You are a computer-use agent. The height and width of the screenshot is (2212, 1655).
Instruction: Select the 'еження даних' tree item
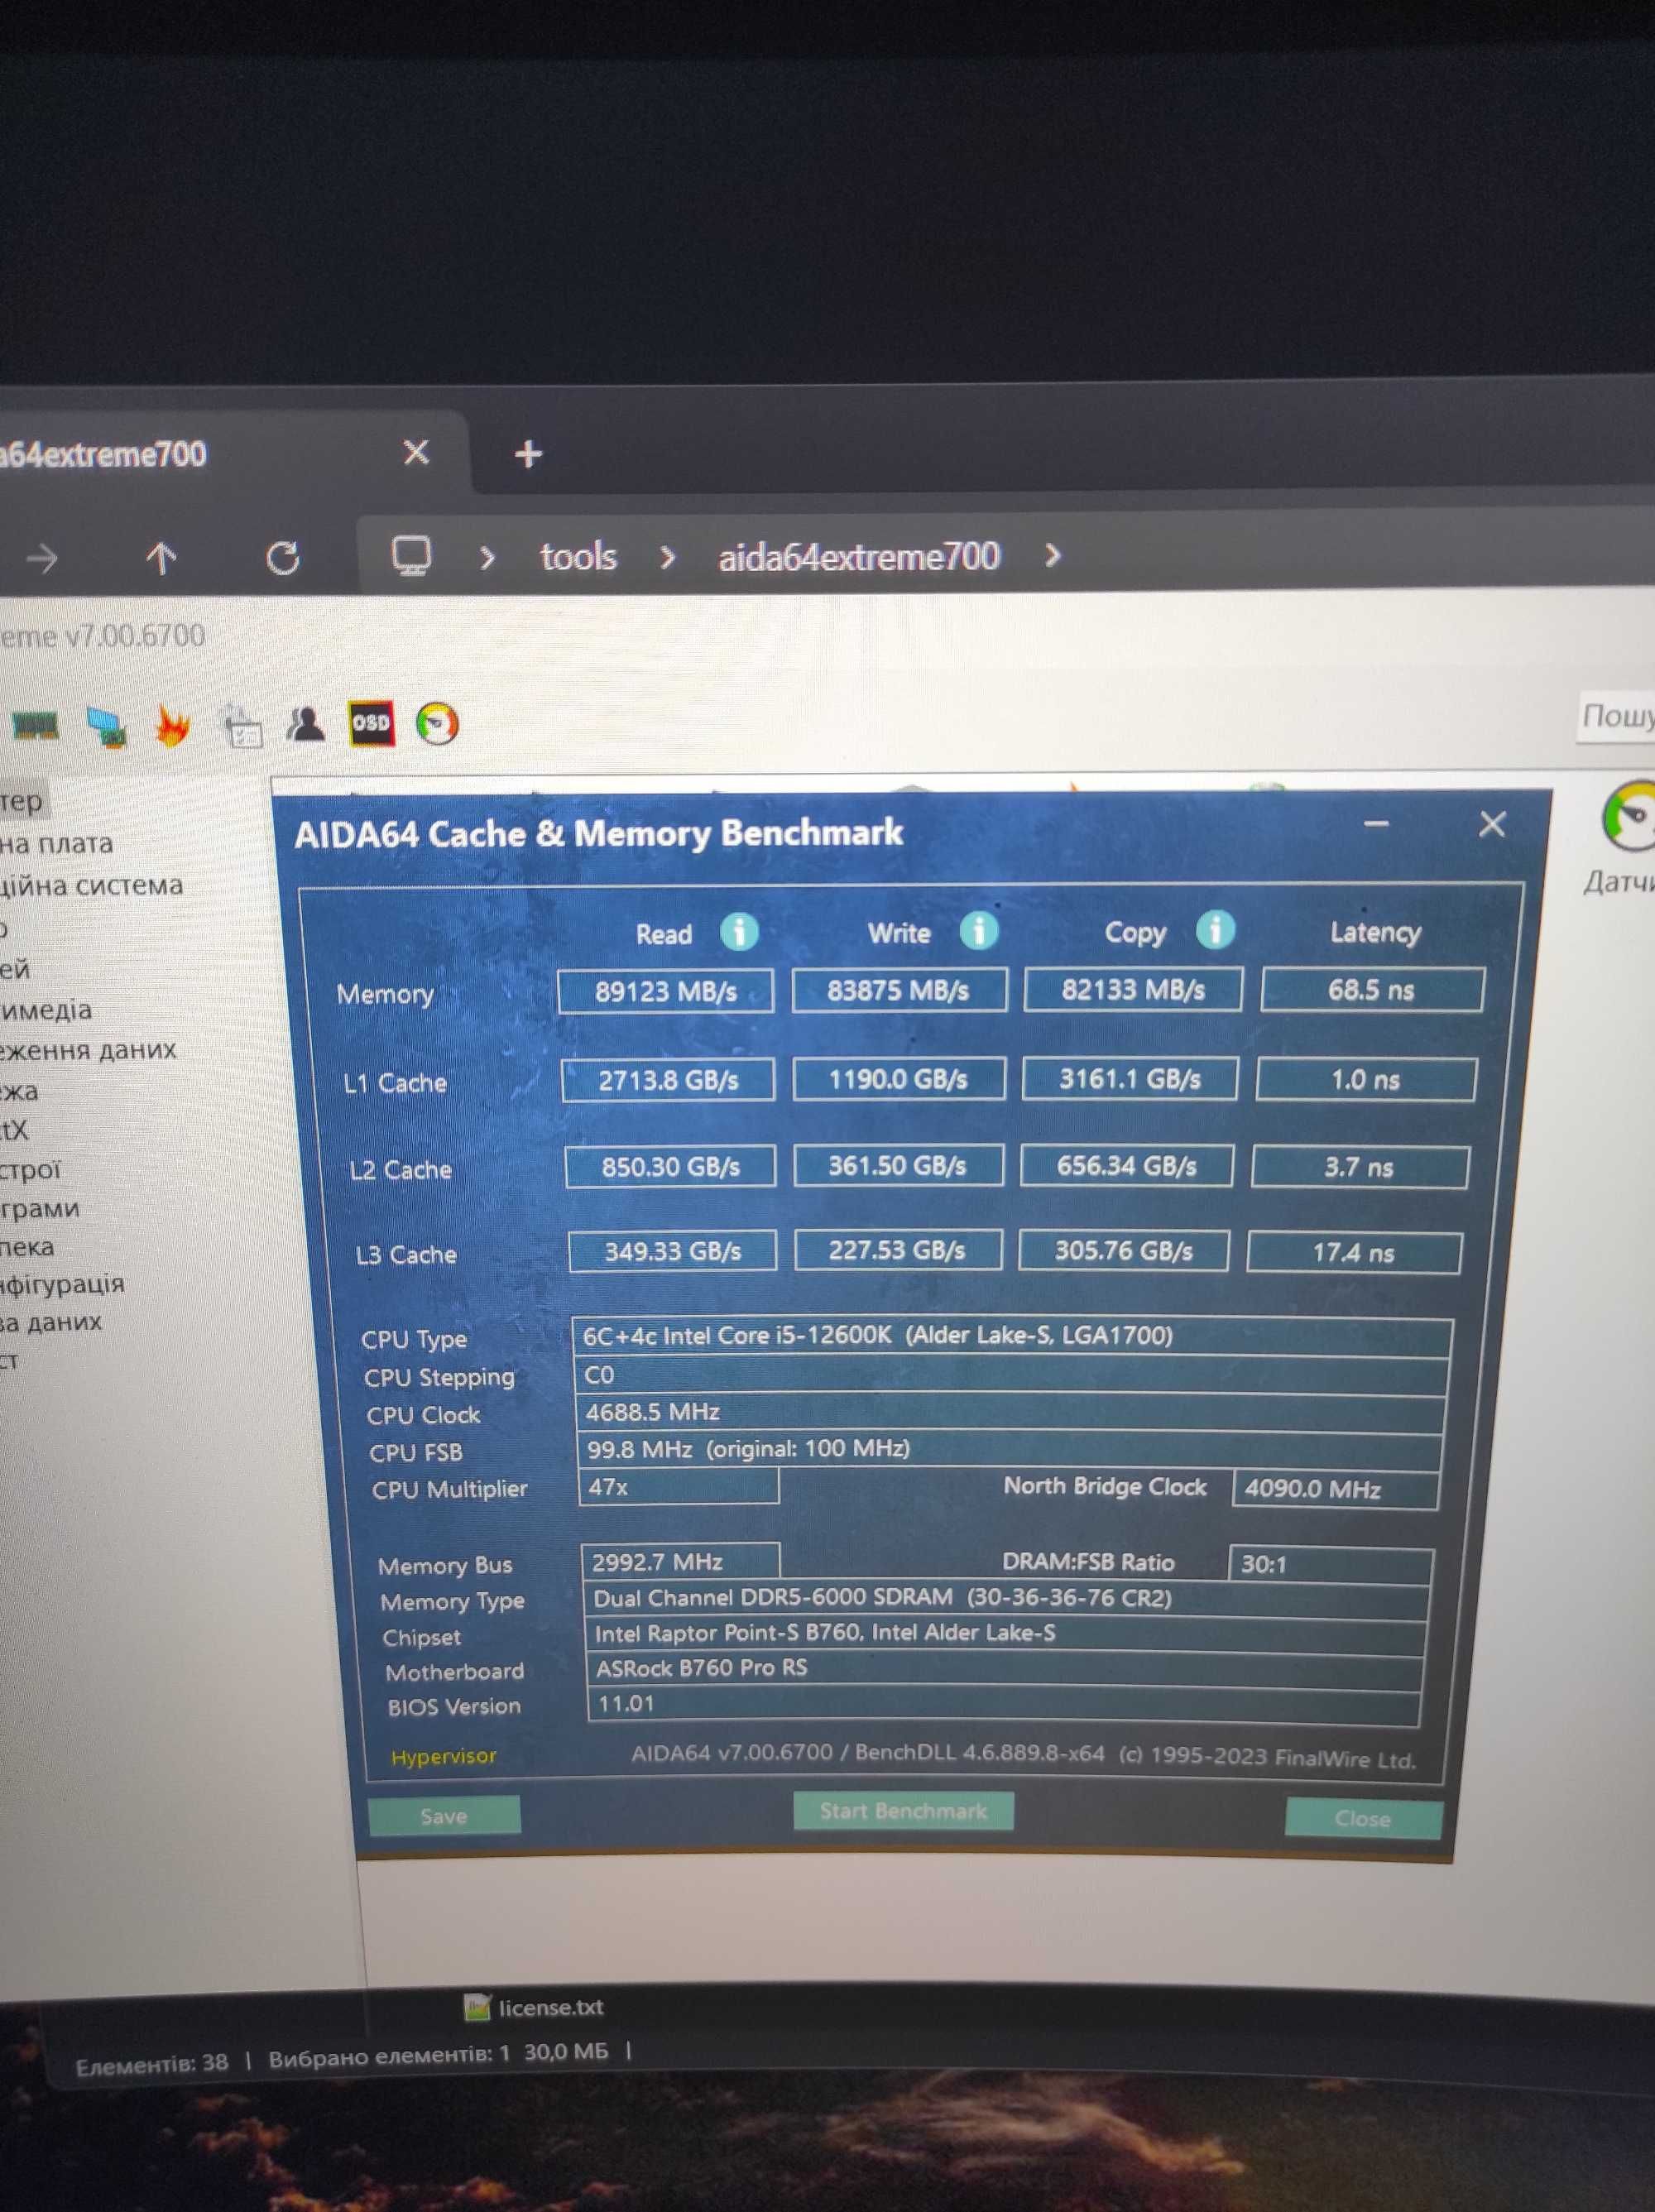coord(88,1050)
